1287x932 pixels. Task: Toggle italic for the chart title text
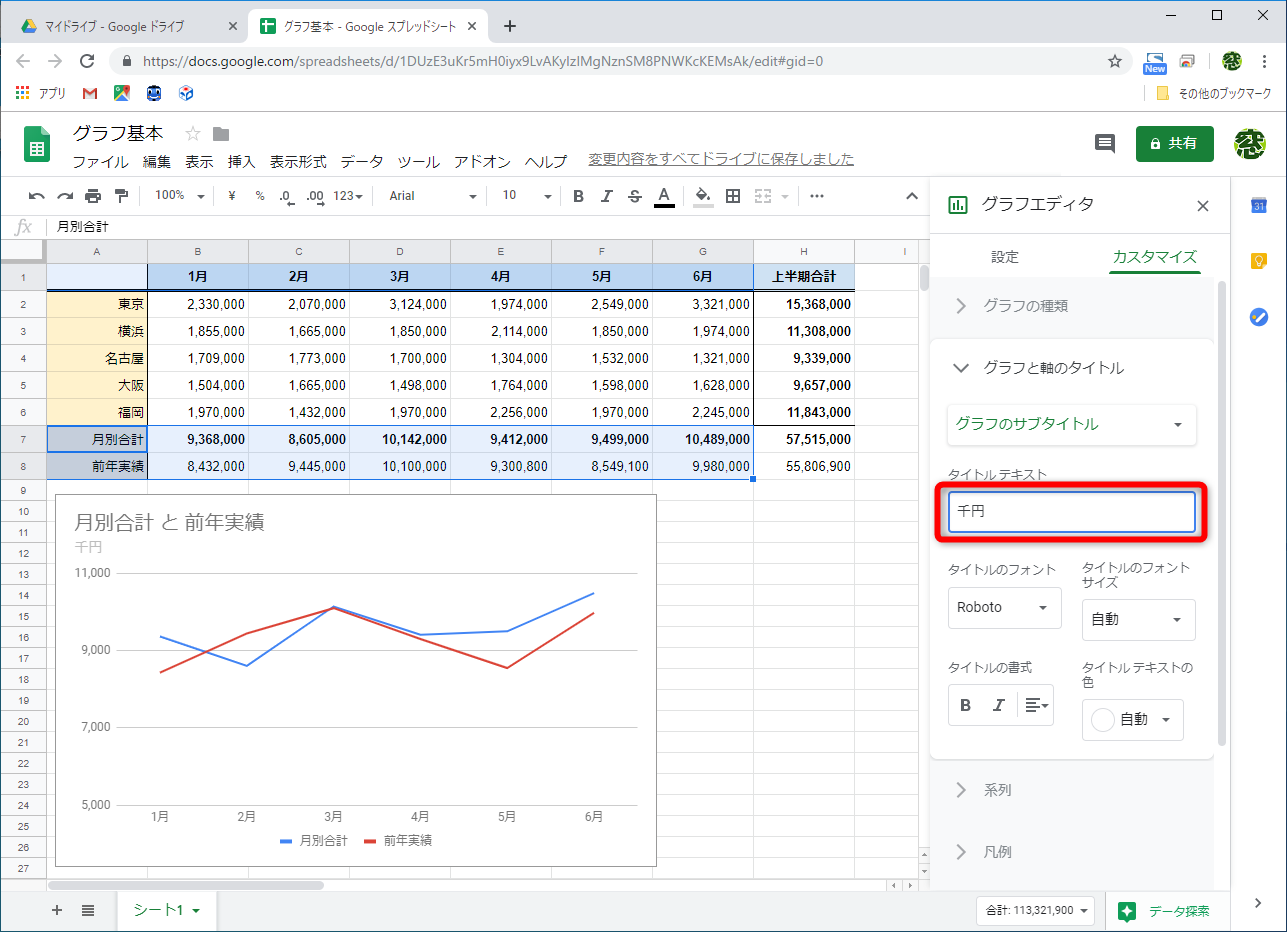pos(998,705)
